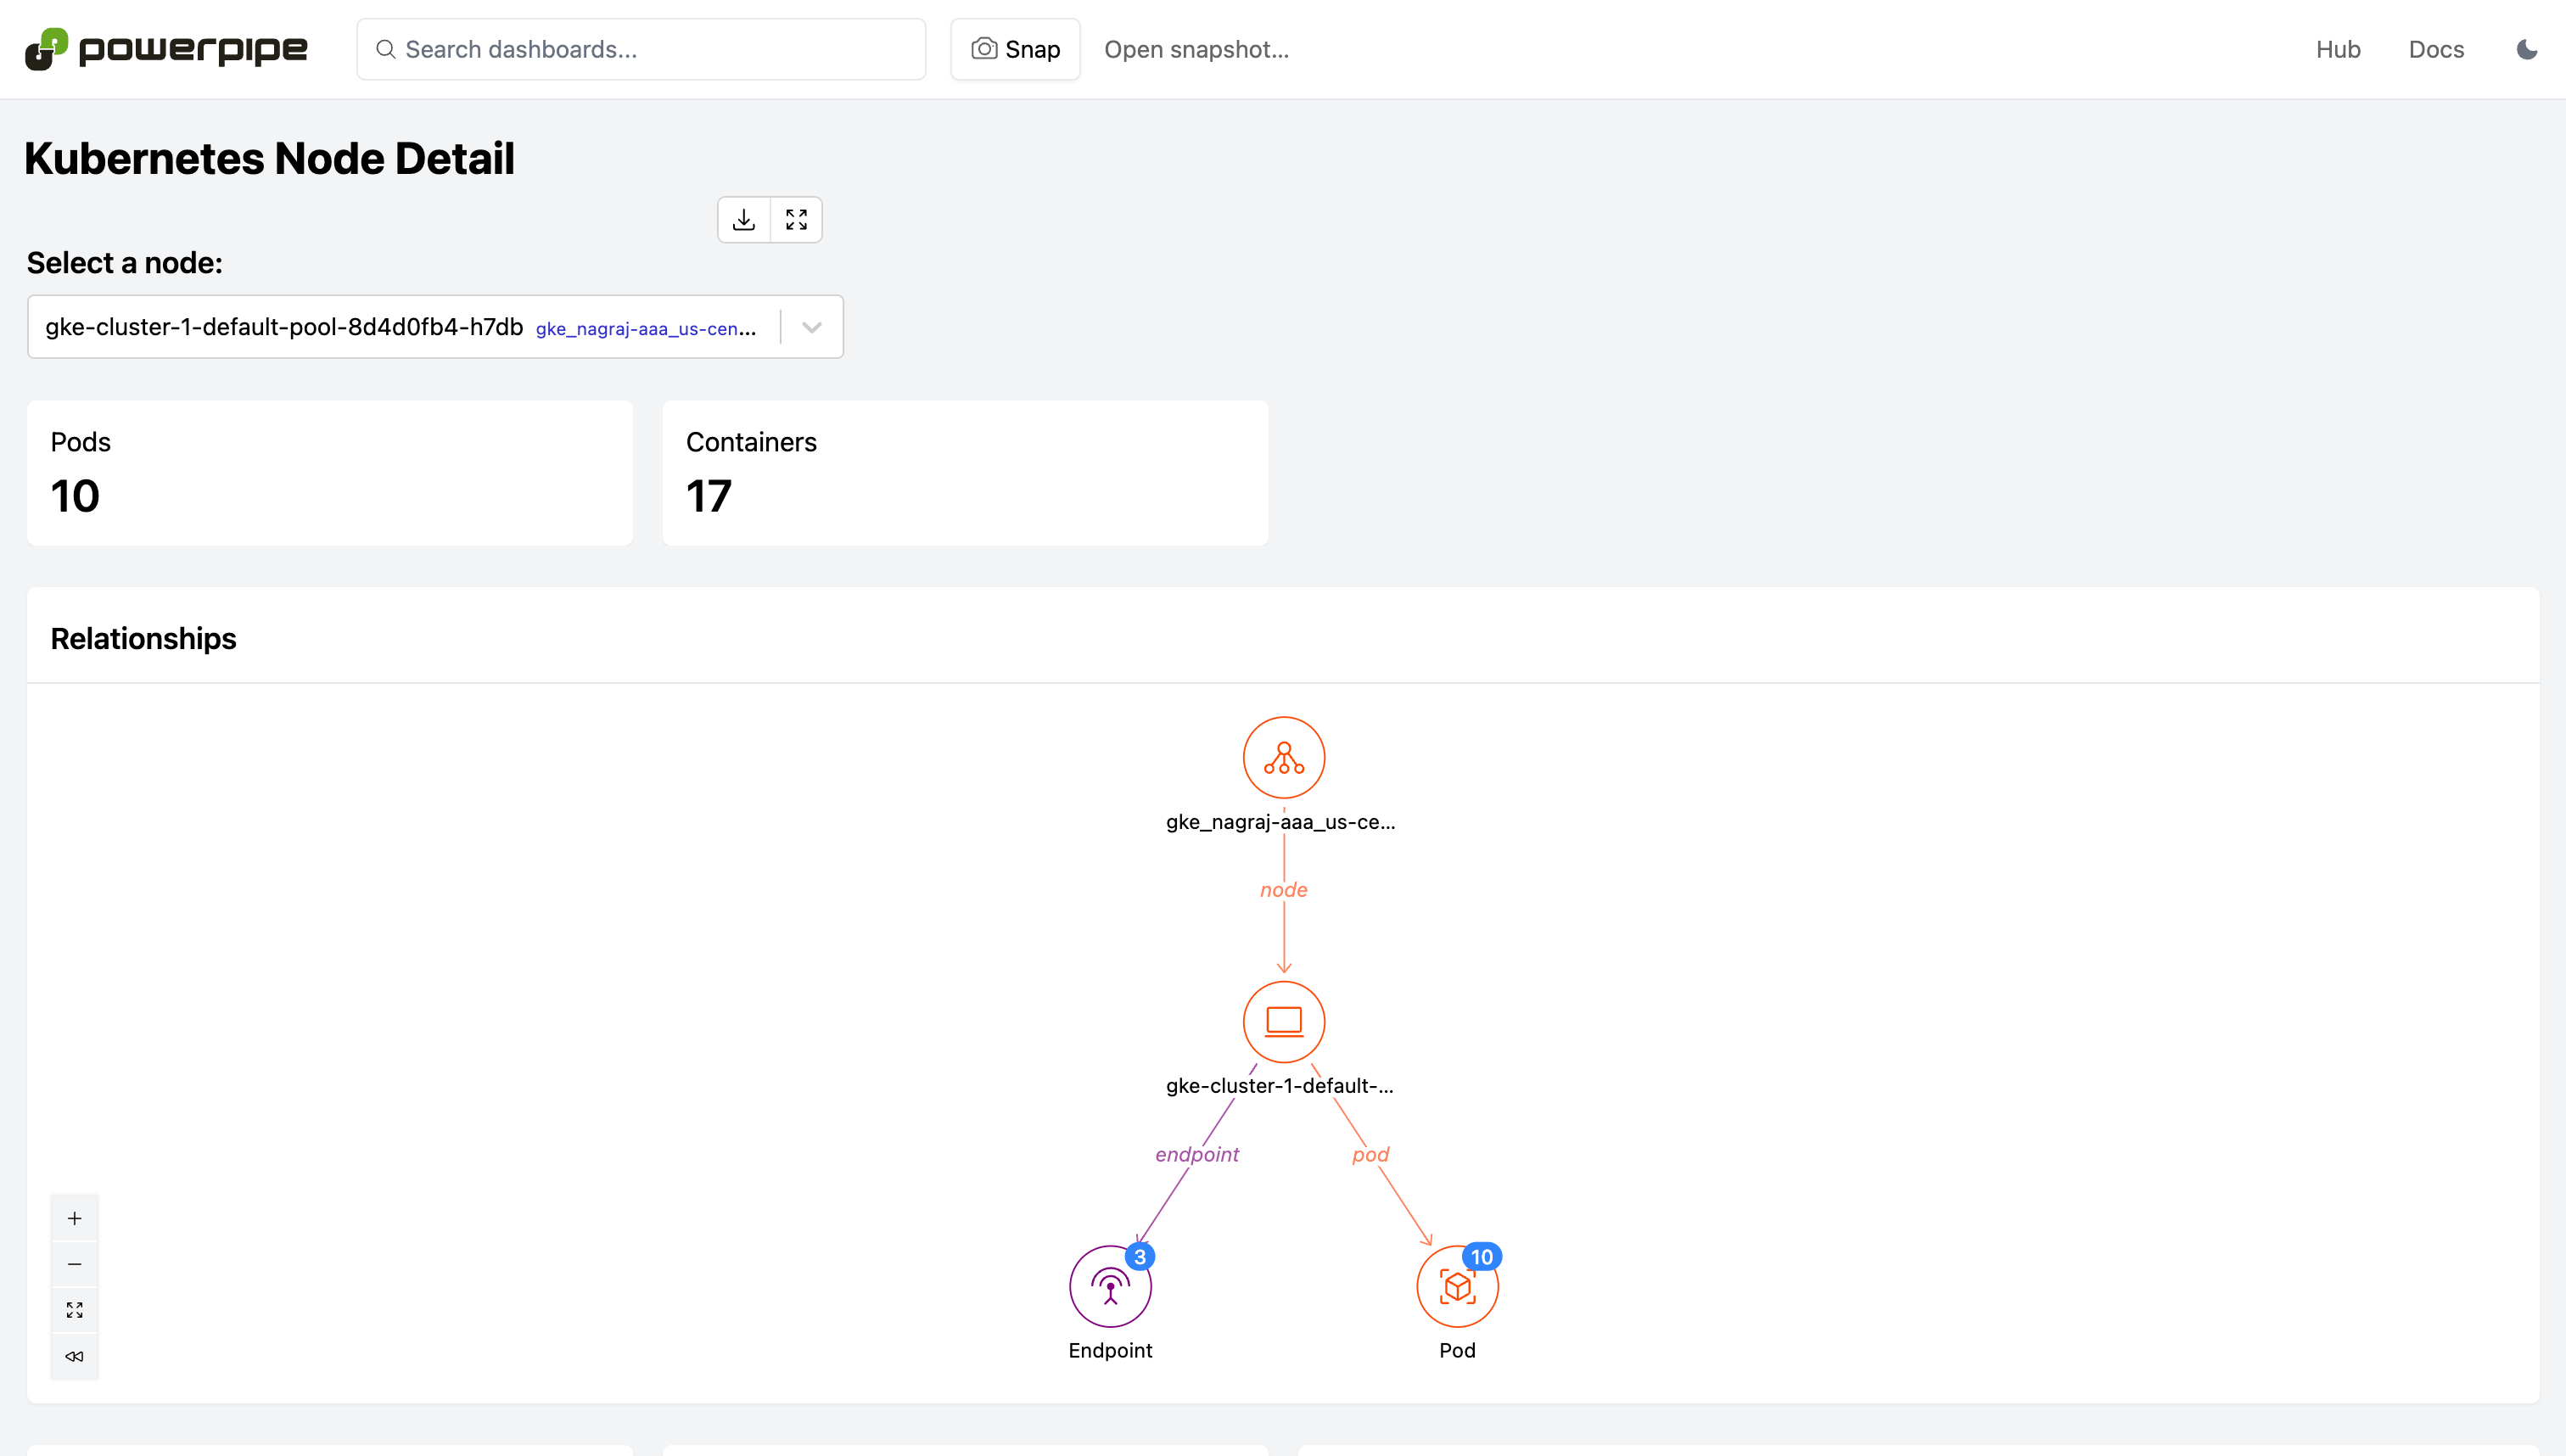Click the Powerpipe logo
2566x1456 pixels.
166,49
